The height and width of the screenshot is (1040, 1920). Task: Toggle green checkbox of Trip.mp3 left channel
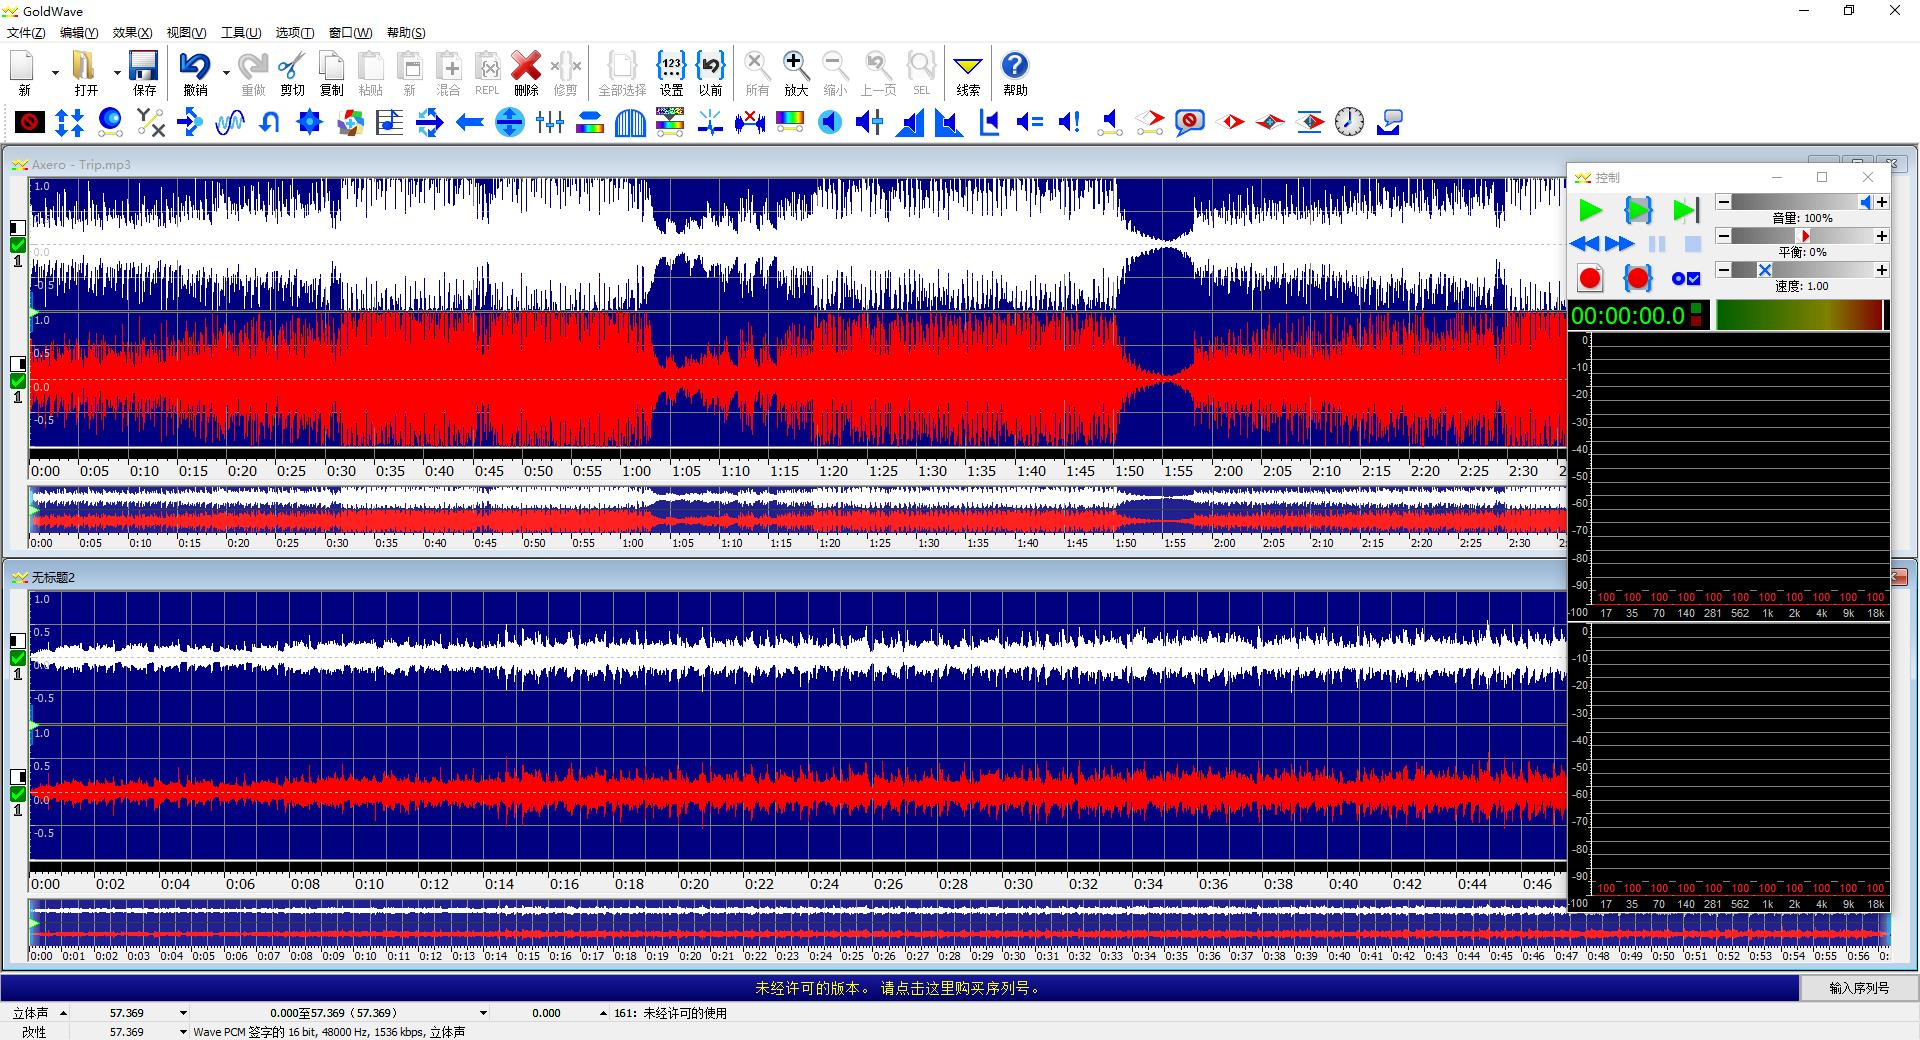(18, 245)
